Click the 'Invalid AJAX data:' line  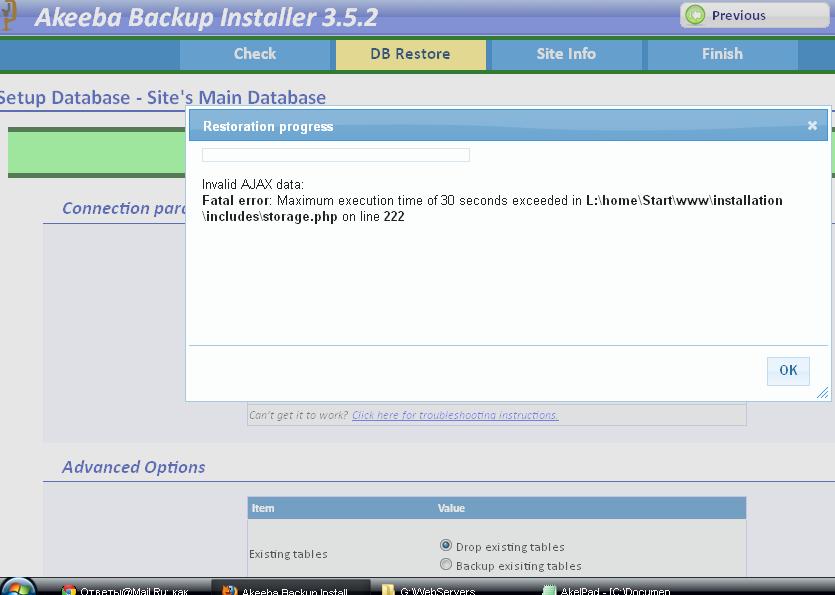pos(253,184)
